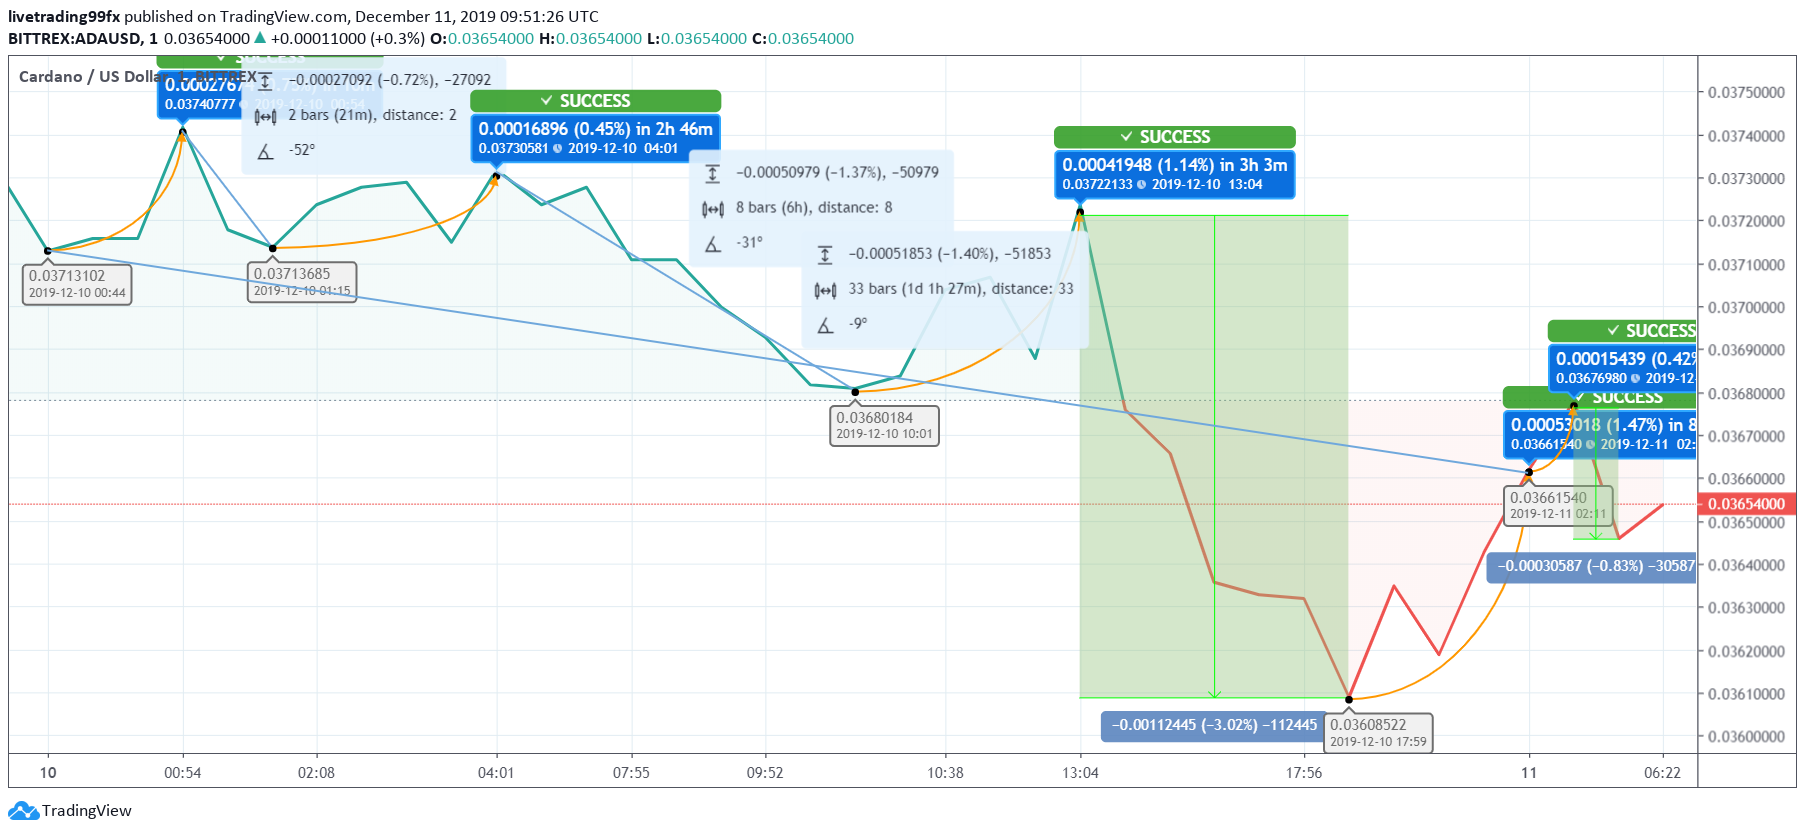
Task: Click the 13:04 time axis label
Action: 1080,773
